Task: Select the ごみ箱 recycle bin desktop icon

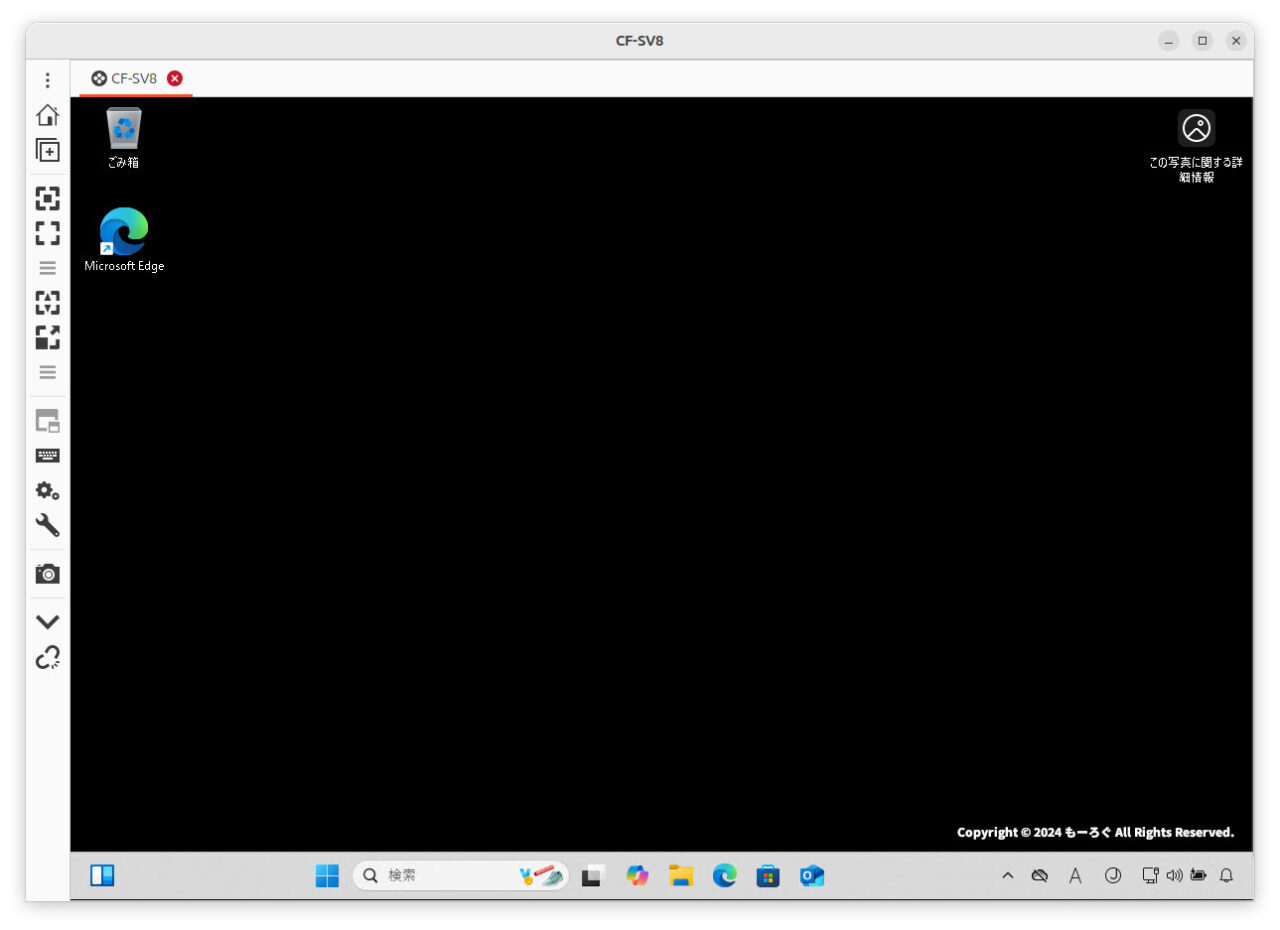Action: [x=124, y=138]
